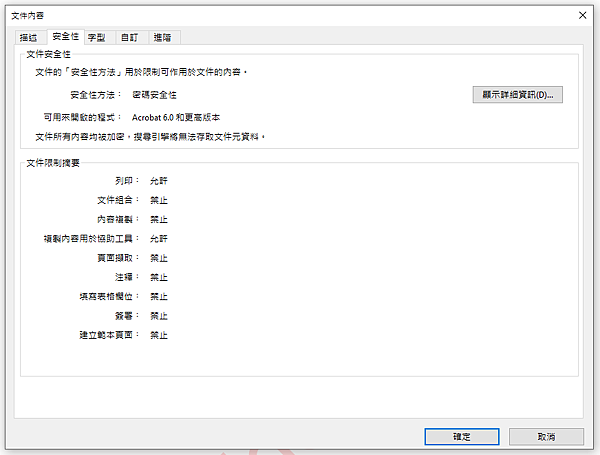The image size is (600, 455).
Task: Click the 密碼安全性 security method value
Action: 154,95
